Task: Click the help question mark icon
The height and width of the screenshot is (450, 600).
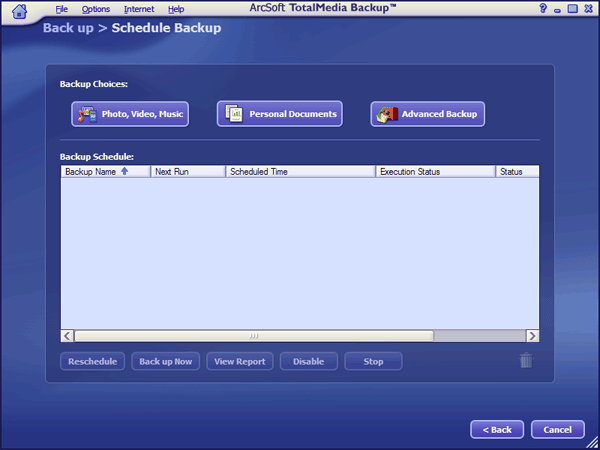Action: (x=543, y=8)
